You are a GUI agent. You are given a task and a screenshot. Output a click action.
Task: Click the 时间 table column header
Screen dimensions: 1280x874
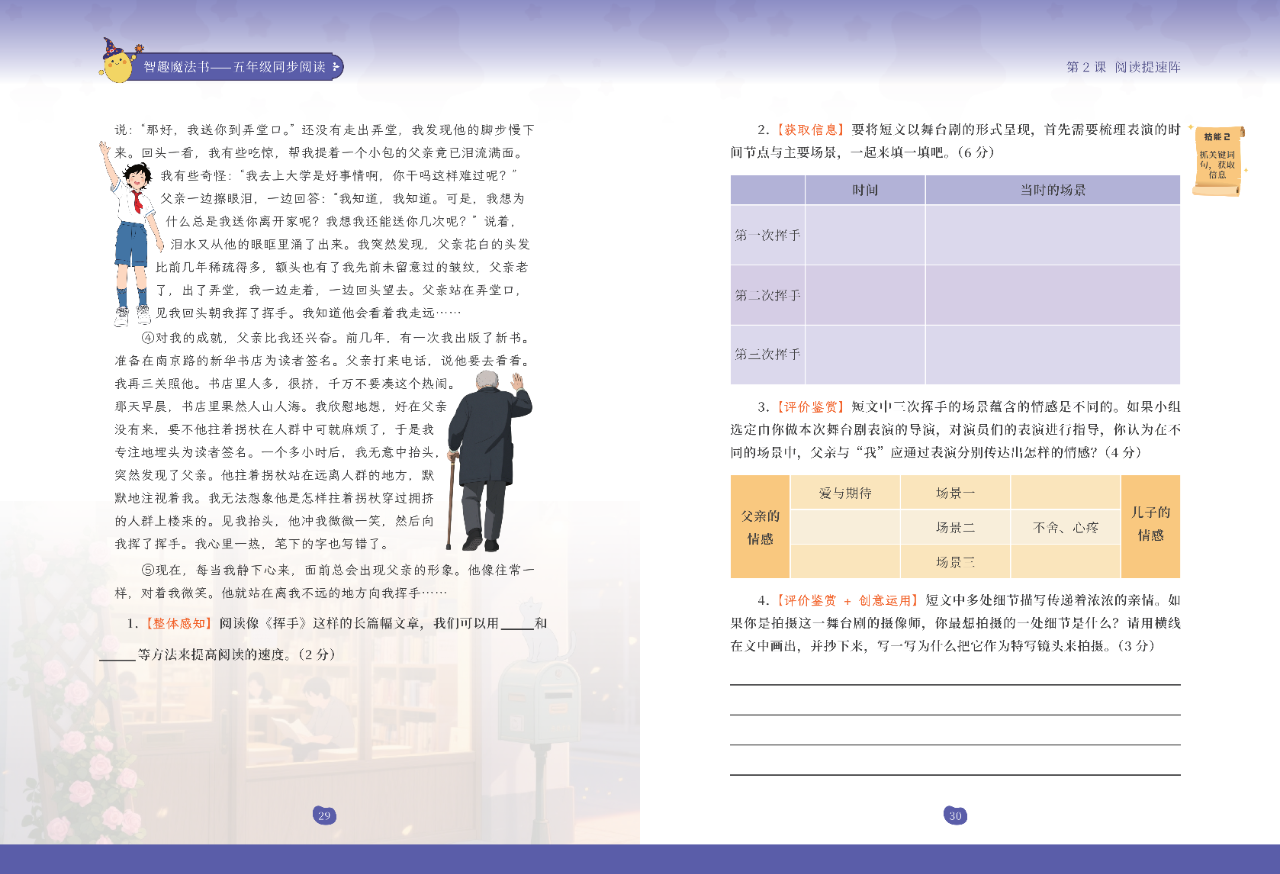(x=865, y=190)
